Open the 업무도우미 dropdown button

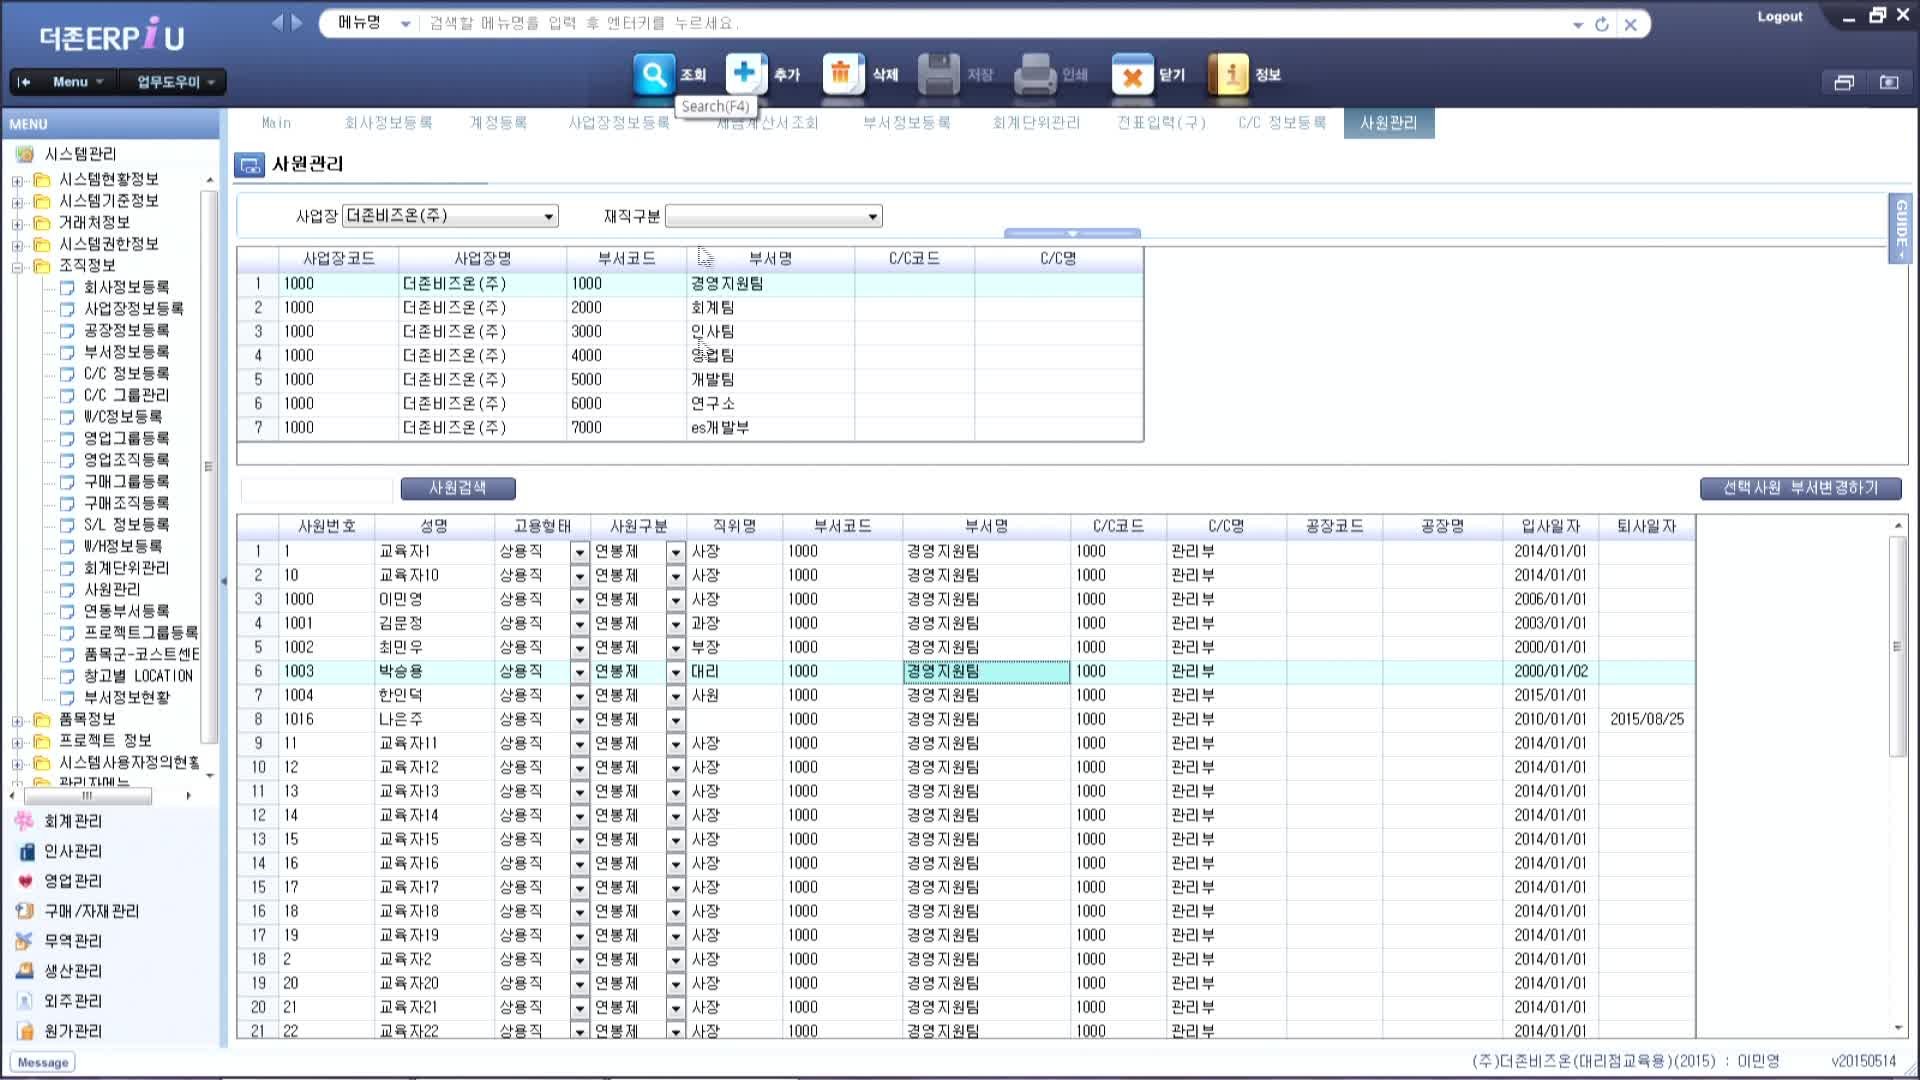coord(174,82)
